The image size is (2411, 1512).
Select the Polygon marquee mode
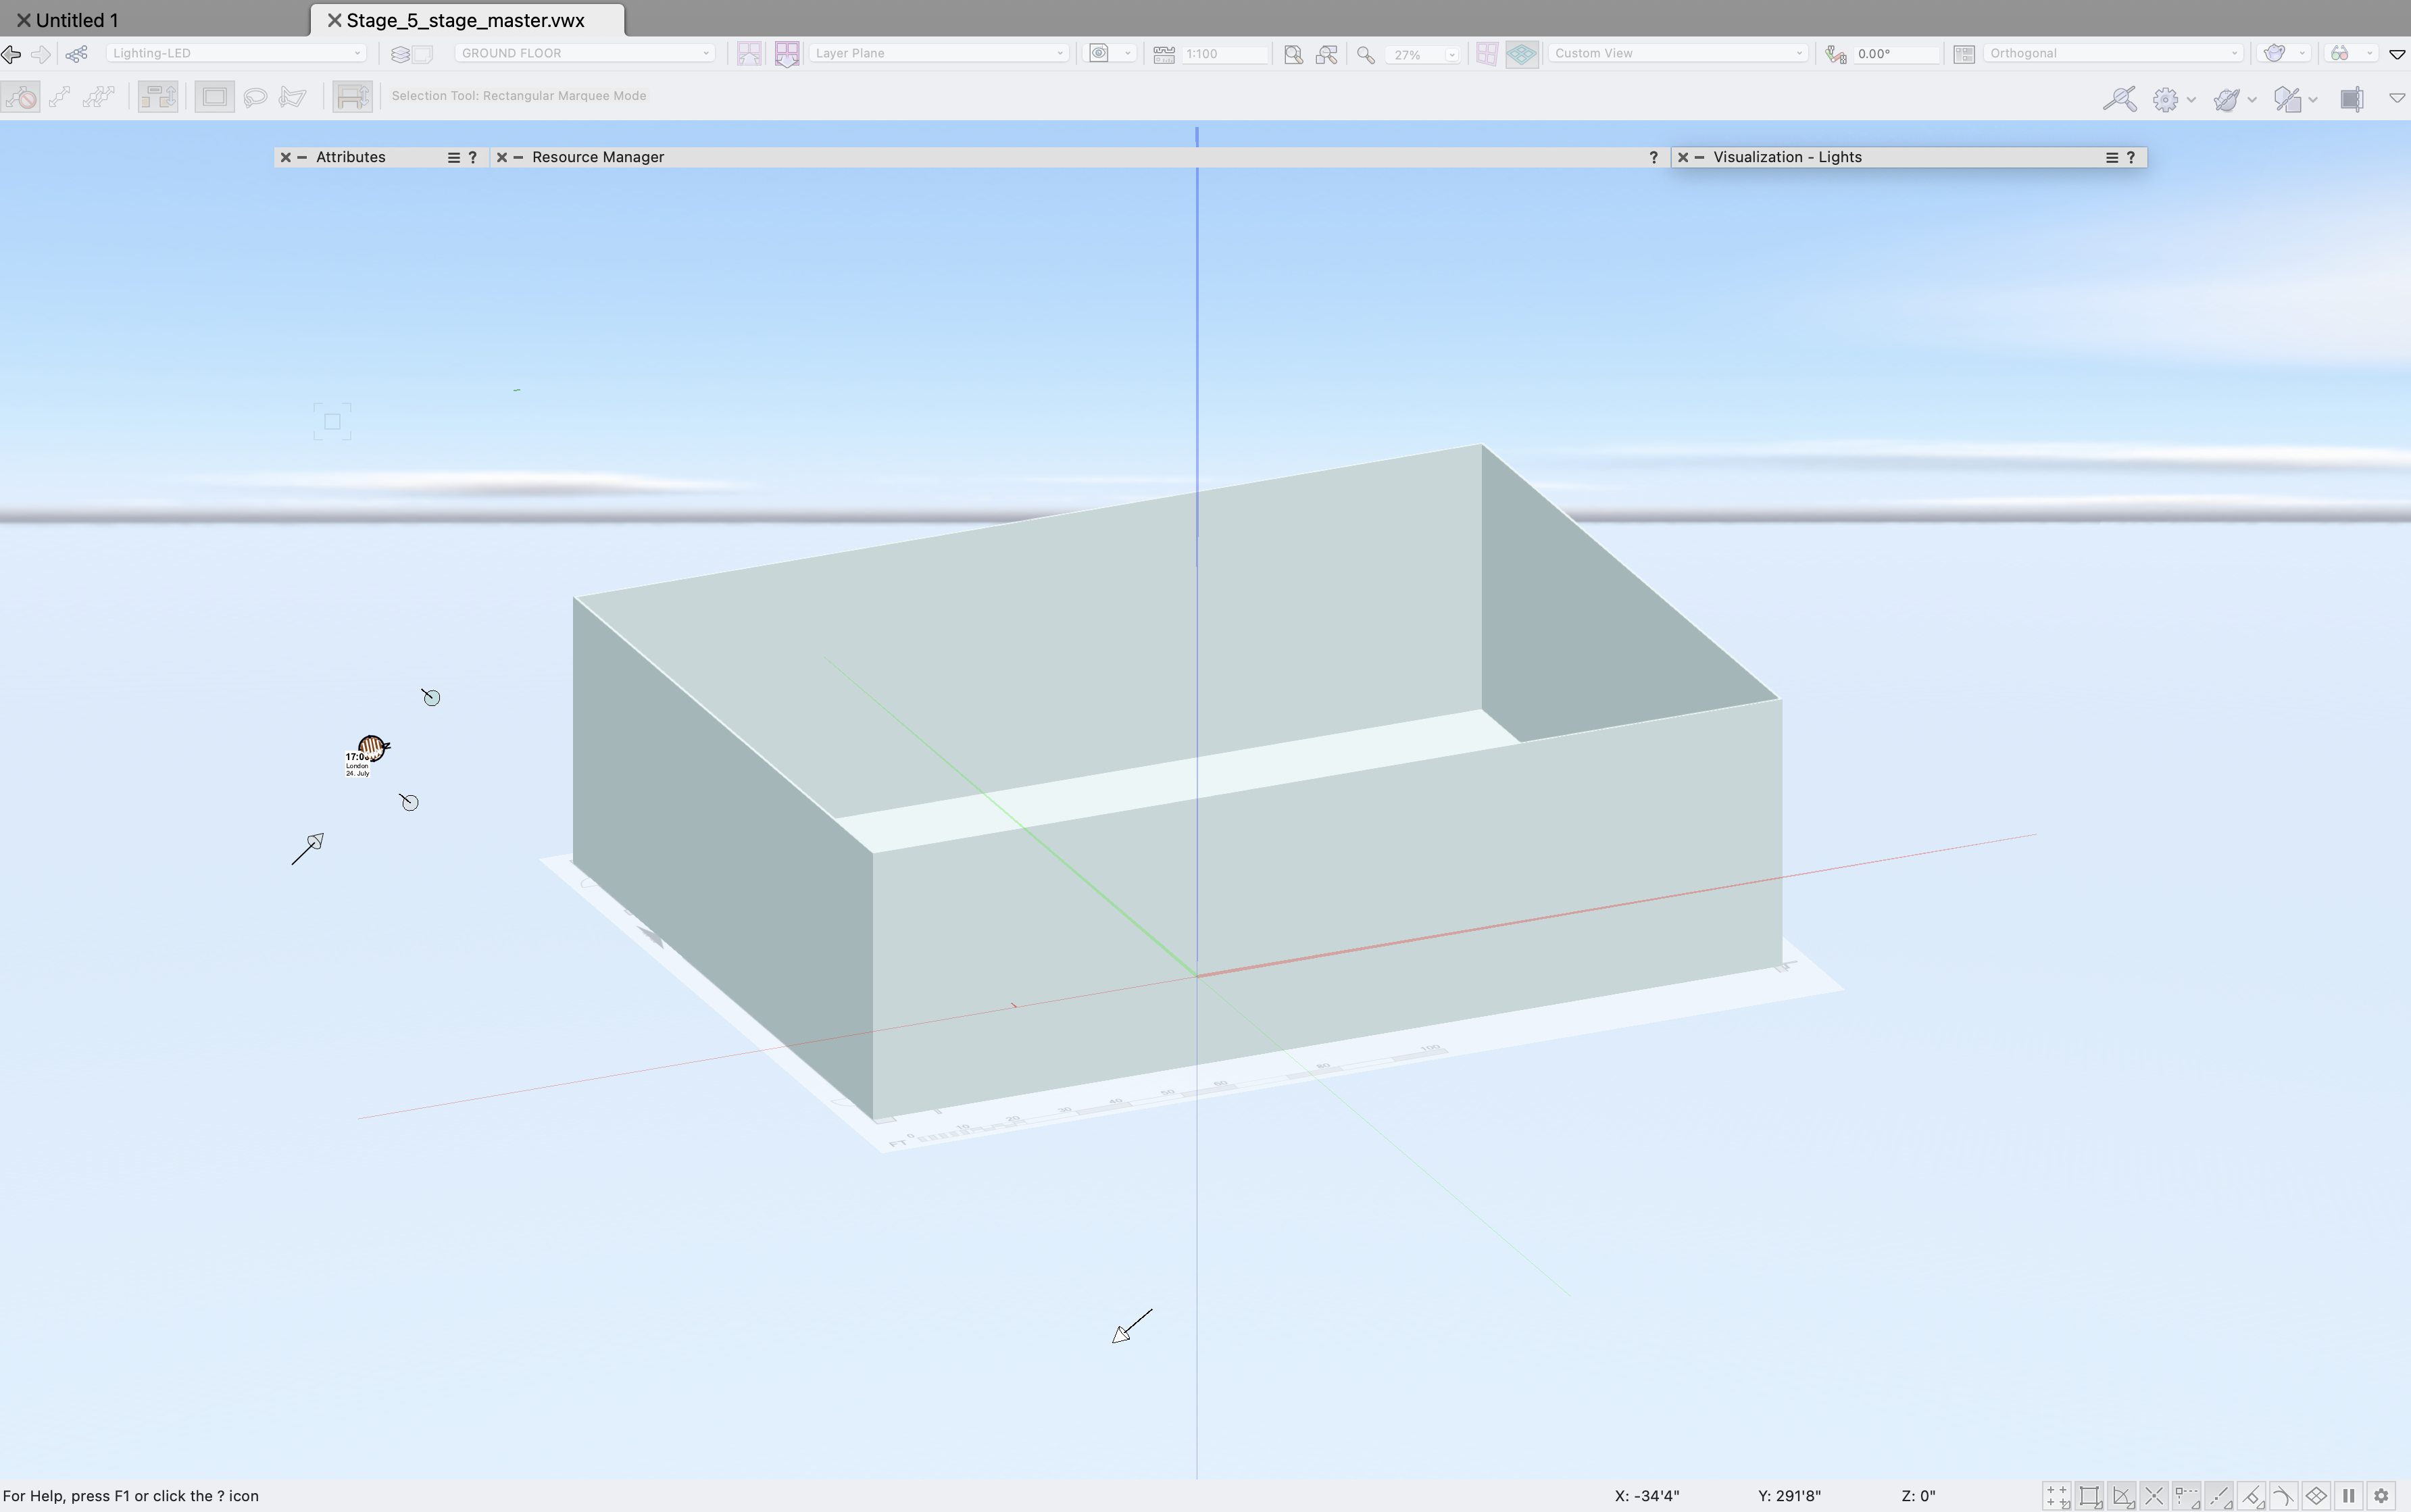click(x=294, y=96)
